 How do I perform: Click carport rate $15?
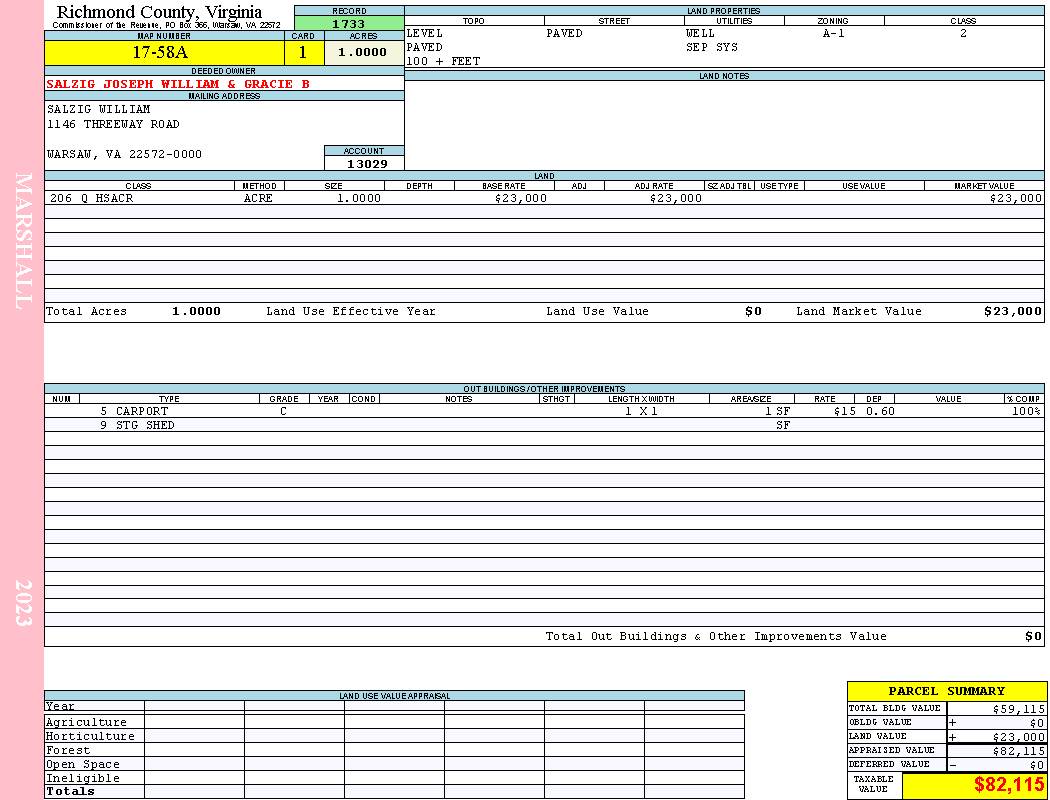click(x=844, y=411)
